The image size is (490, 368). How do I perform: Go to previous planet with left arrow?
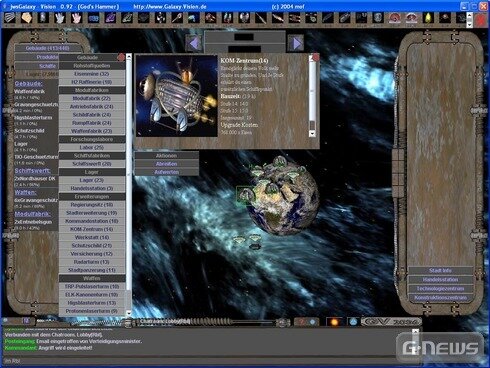click(x=194, y=43)
